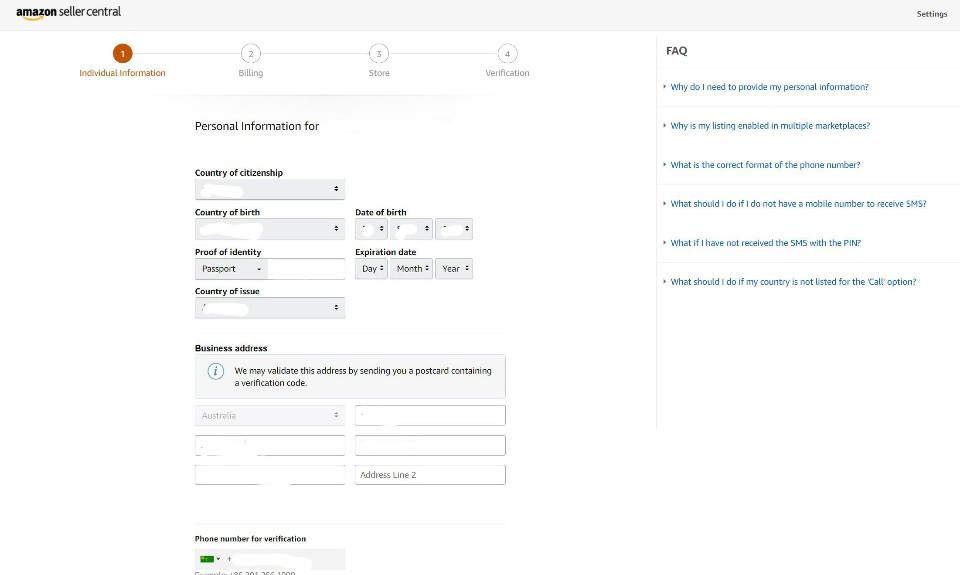Open the Expiration date Year dropdown
The image size is (960, 575).
(454, 268)
